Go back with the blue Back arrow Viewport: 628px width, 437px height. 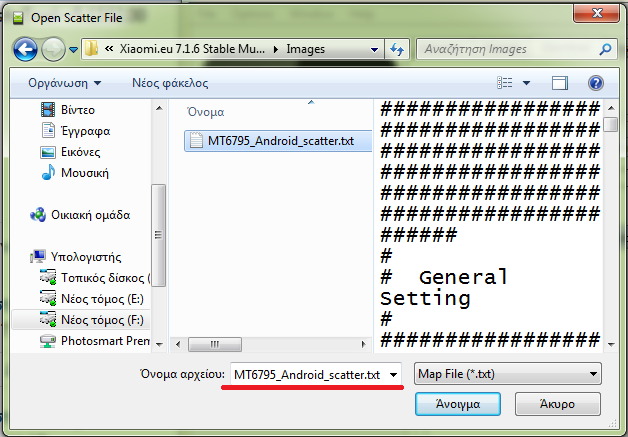point(25,49)
